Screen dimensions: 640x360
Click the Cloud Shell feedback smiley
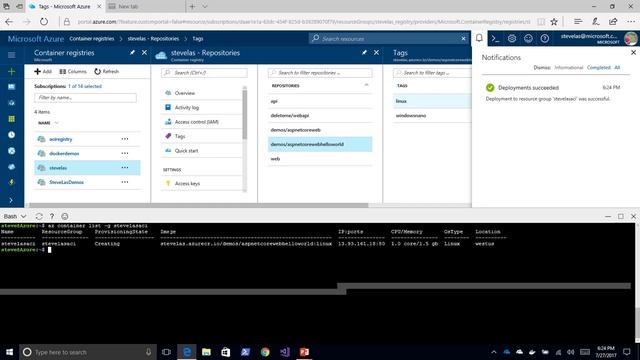pyautogui.click(x=64, y=216)
